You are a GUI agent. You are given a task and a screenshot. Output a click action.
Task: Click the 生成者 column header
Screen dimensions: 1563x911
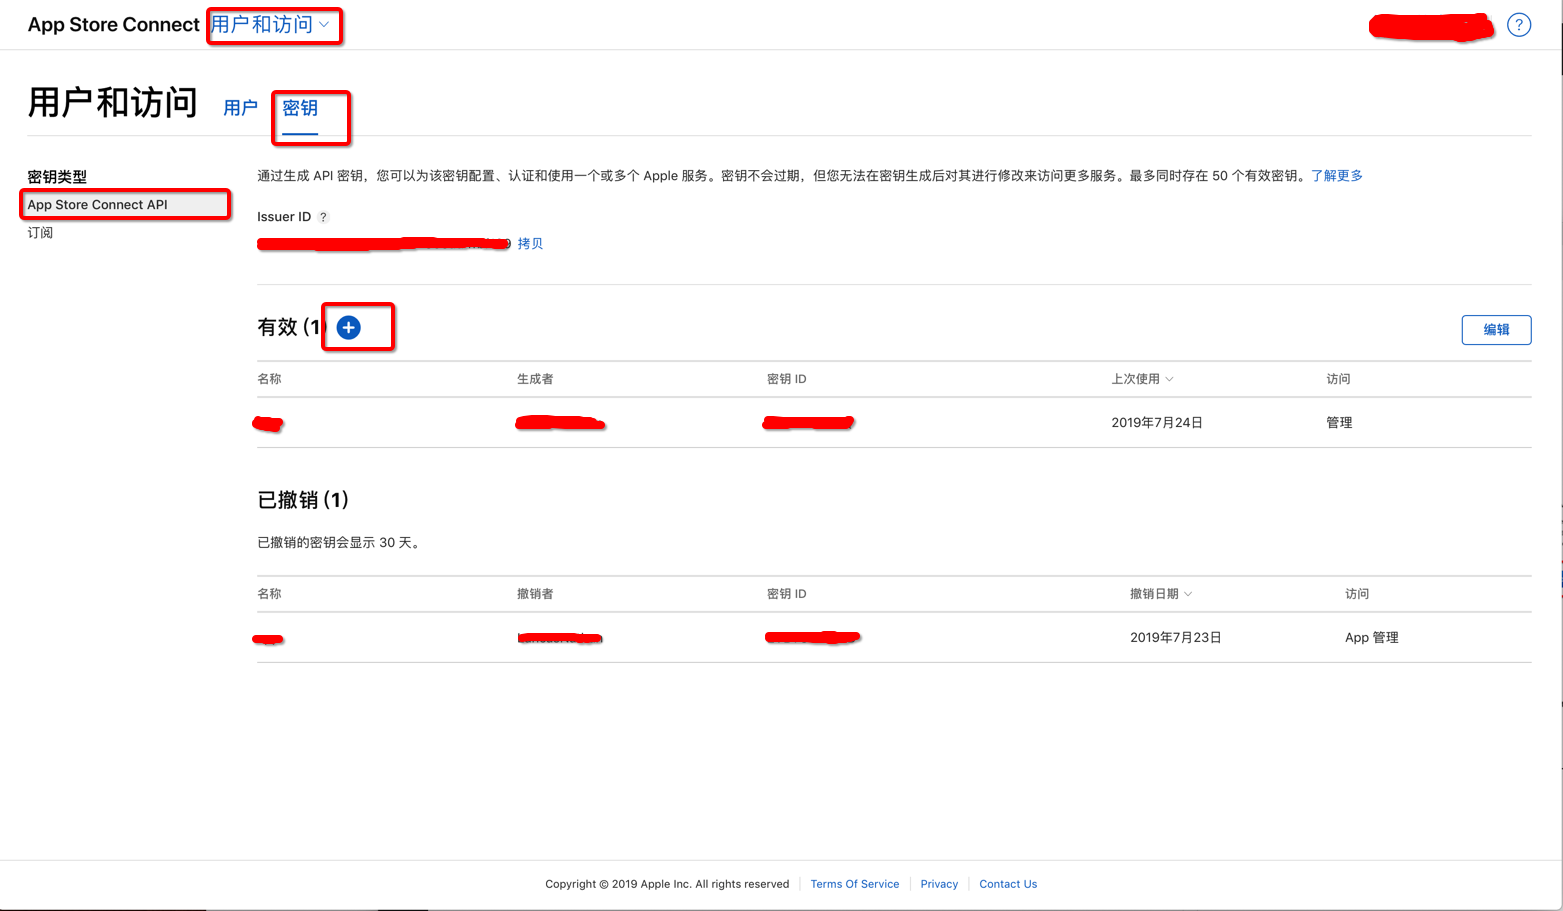(535, 379)
